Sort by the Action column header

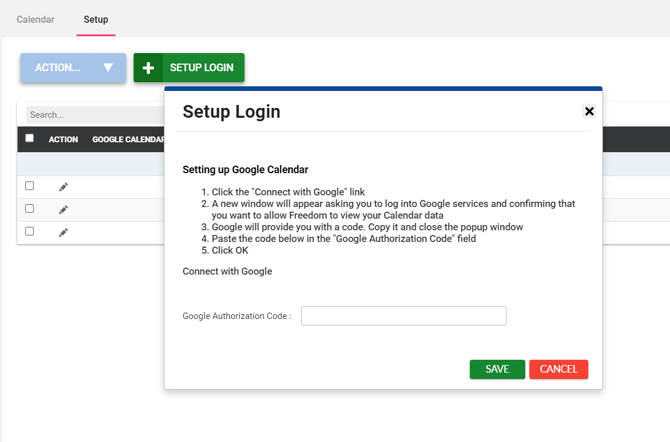pyautogui.click(x=63, y=139)
